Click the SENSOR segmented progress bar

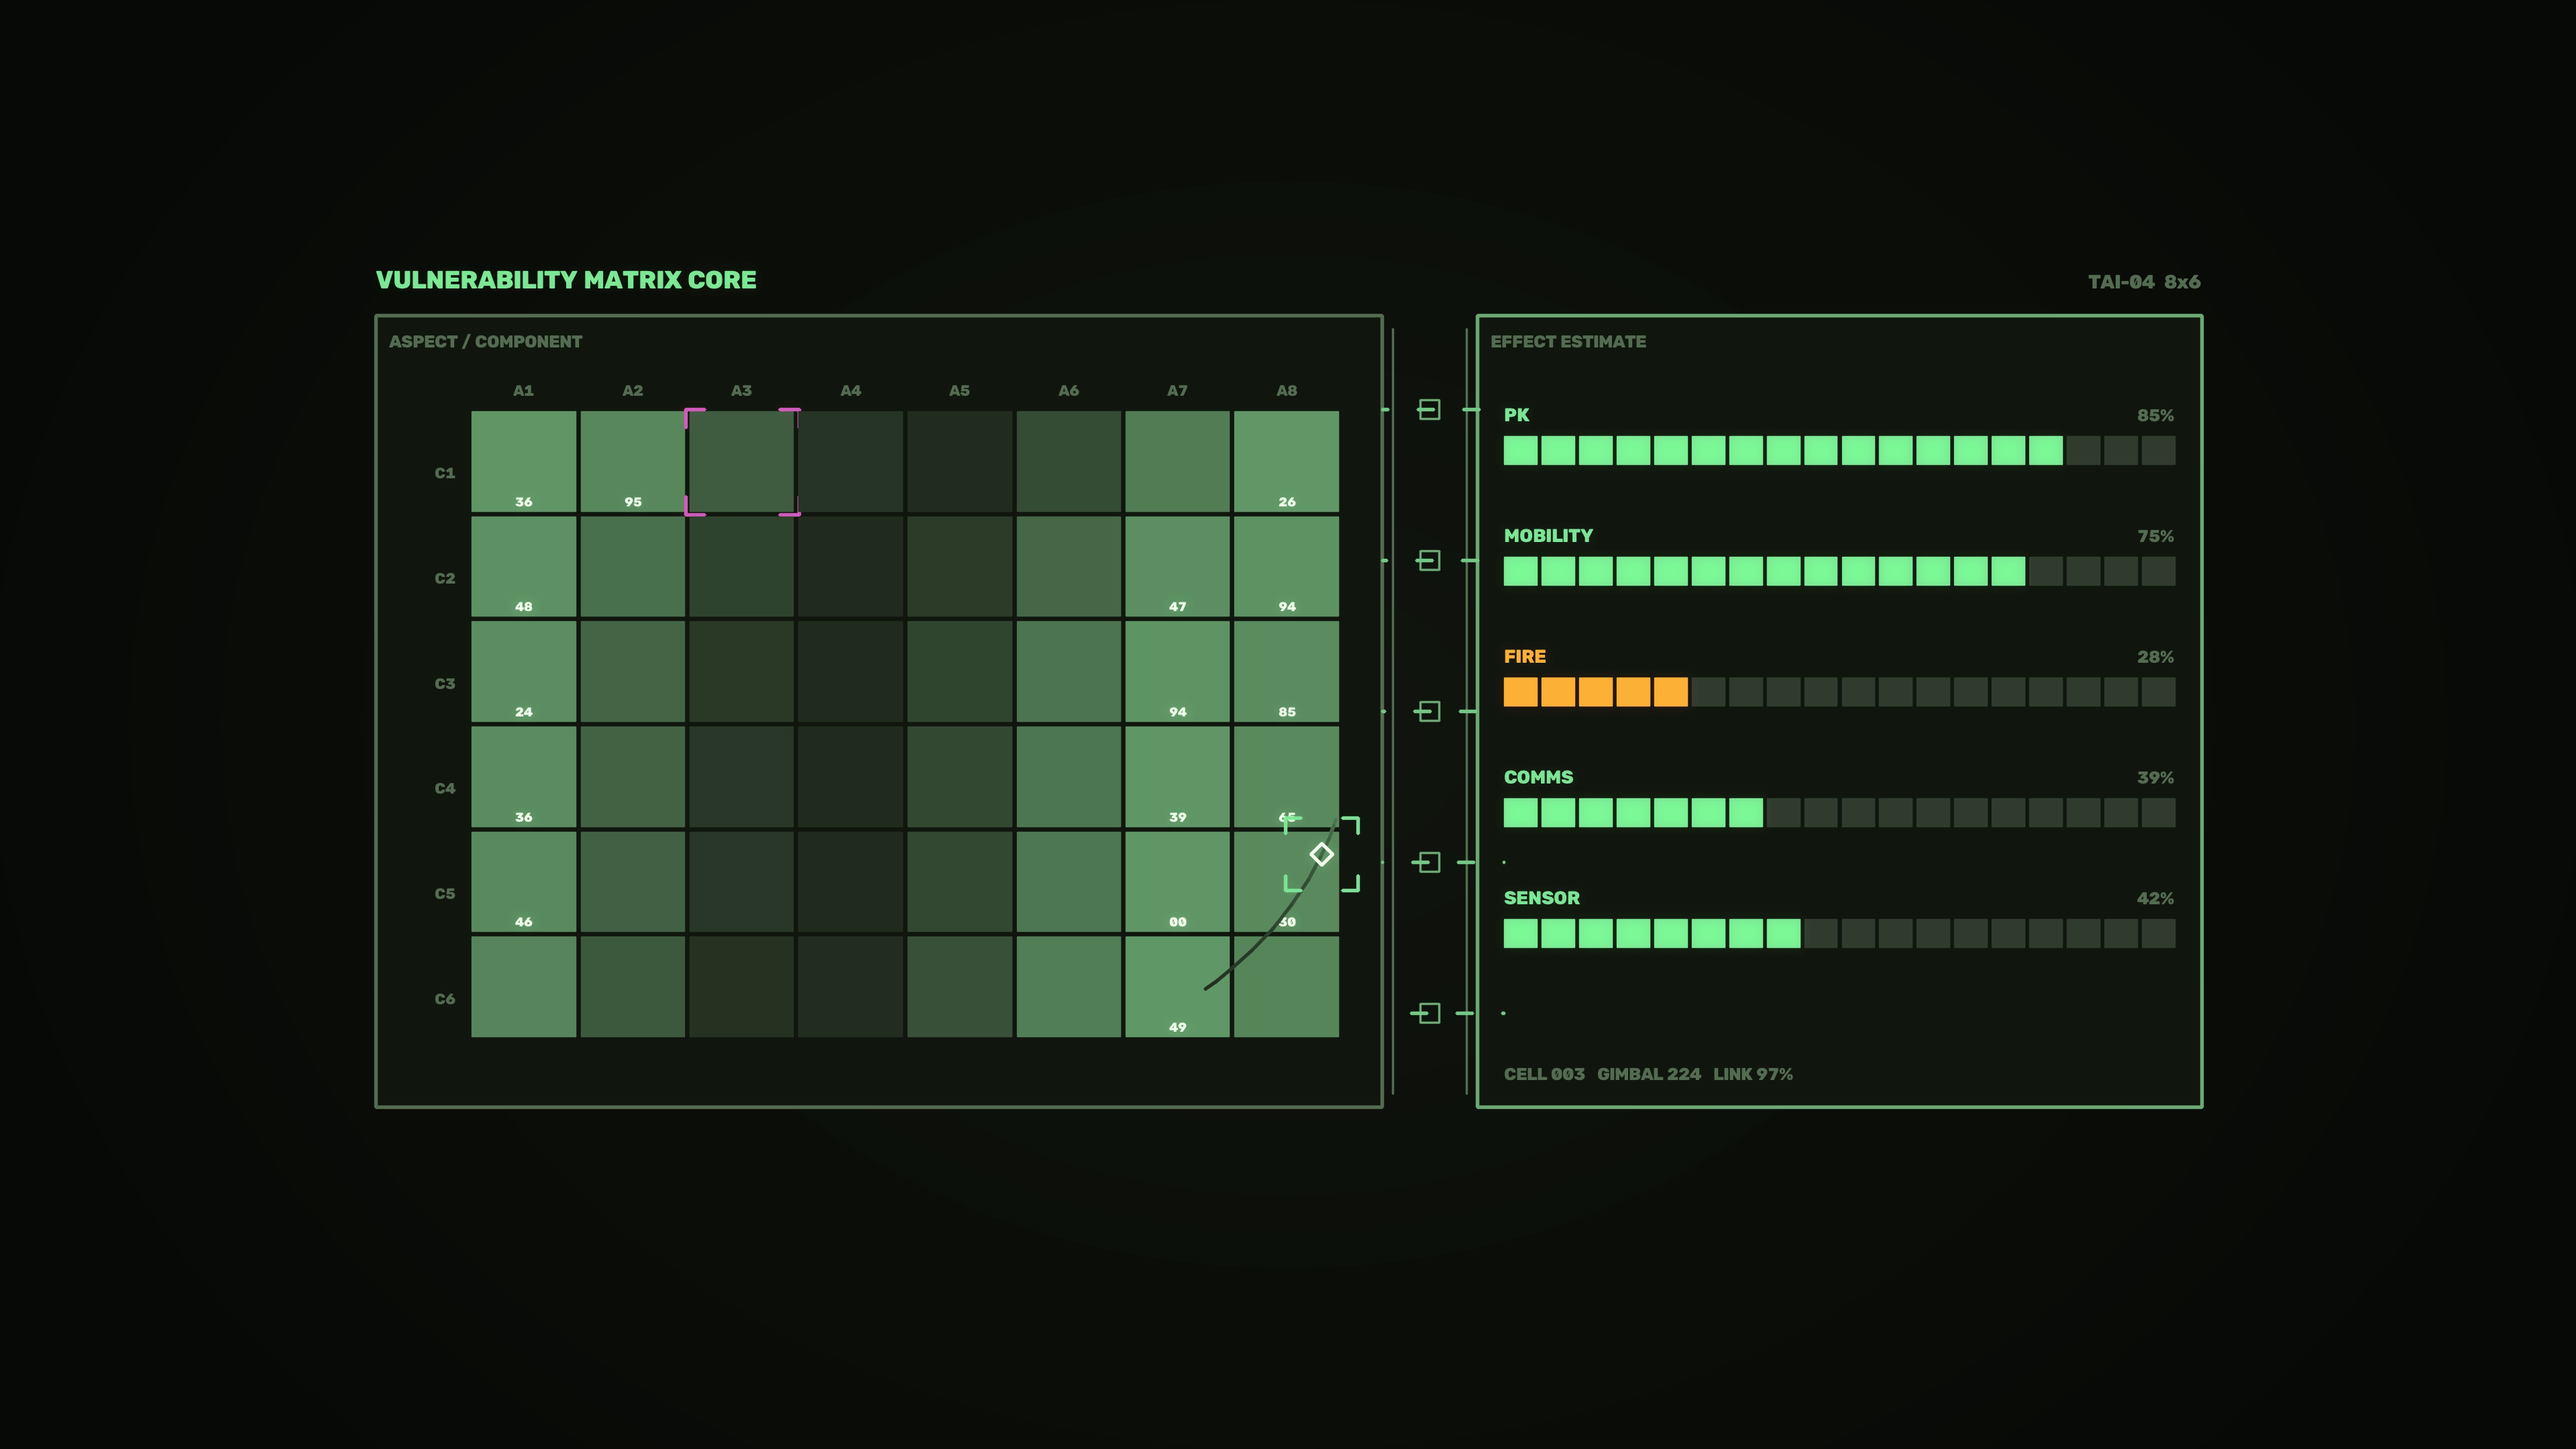(1839, 934)
